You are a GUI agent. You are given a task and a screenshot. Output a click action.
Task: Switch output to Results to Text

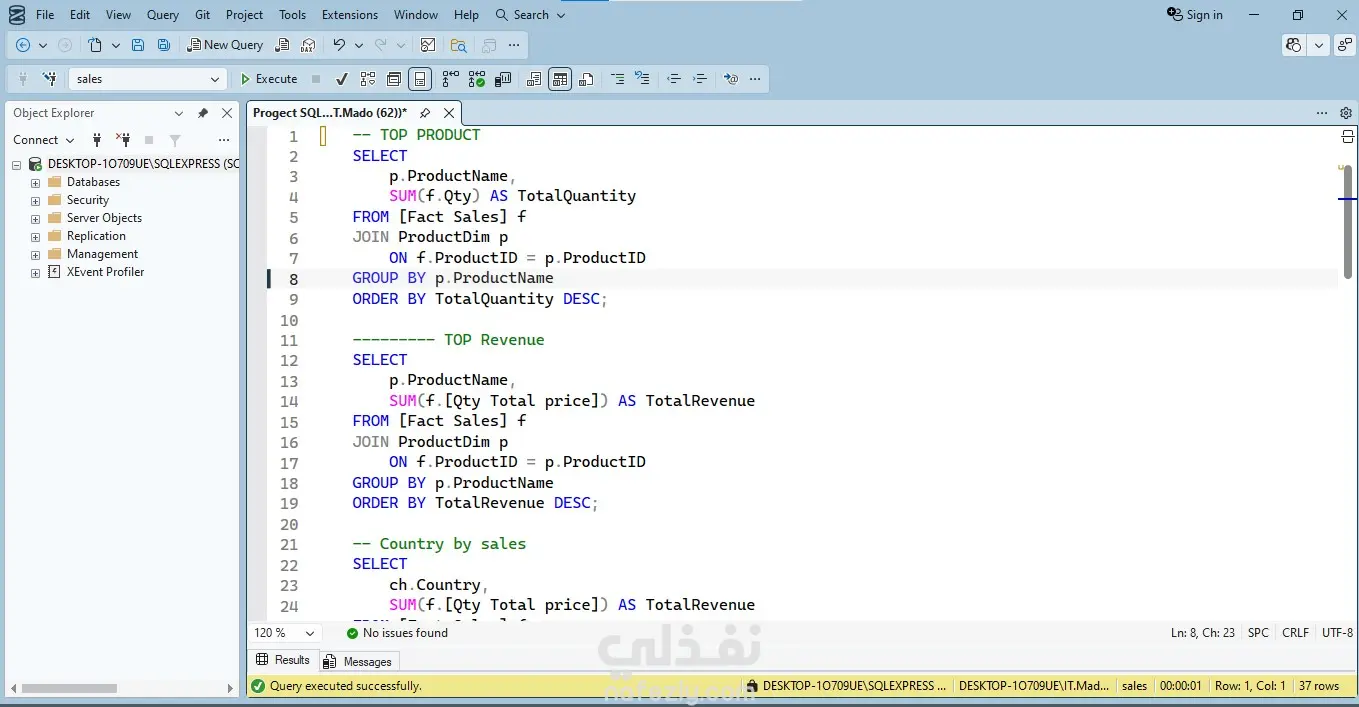[x=534, y=79]
